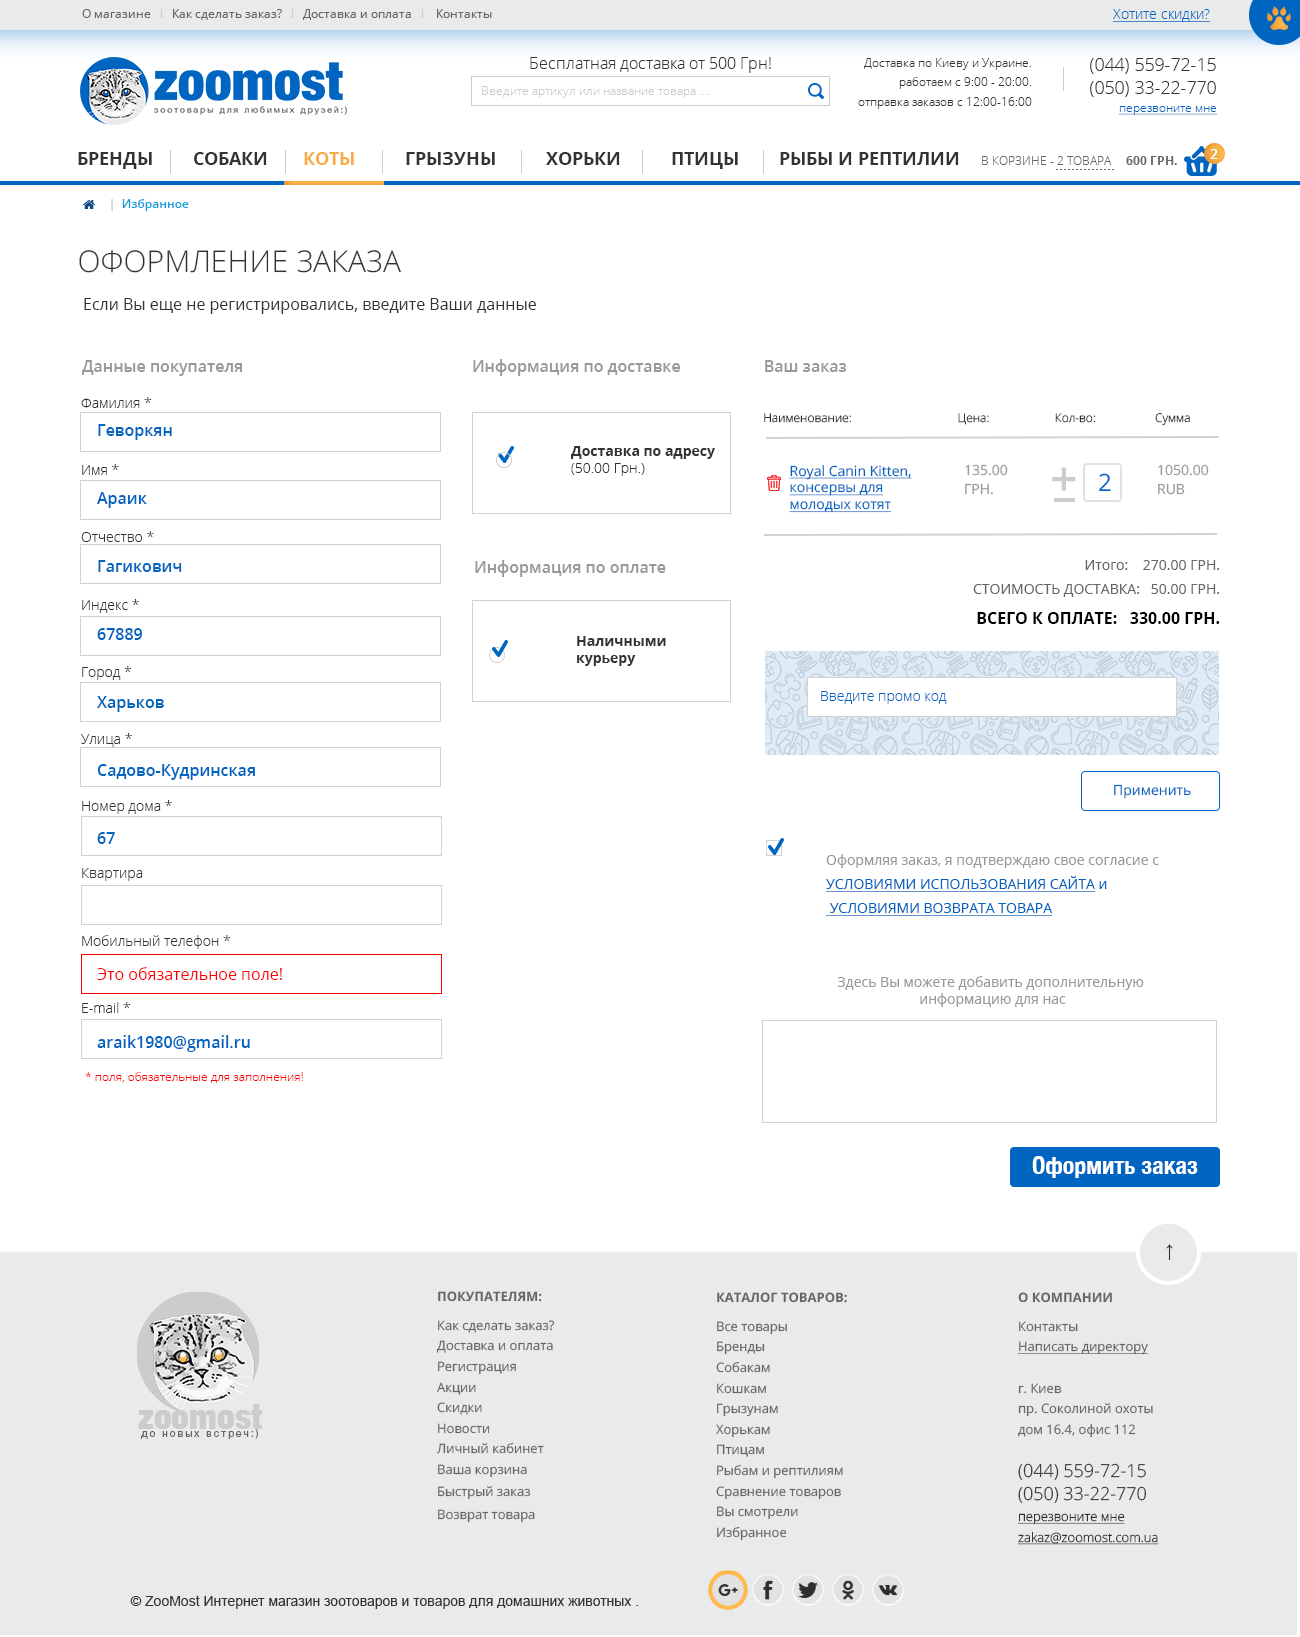Open the Twitter social icon
The width and height of the screenshot is (1300, 1637).
(x=808, y=1590)
